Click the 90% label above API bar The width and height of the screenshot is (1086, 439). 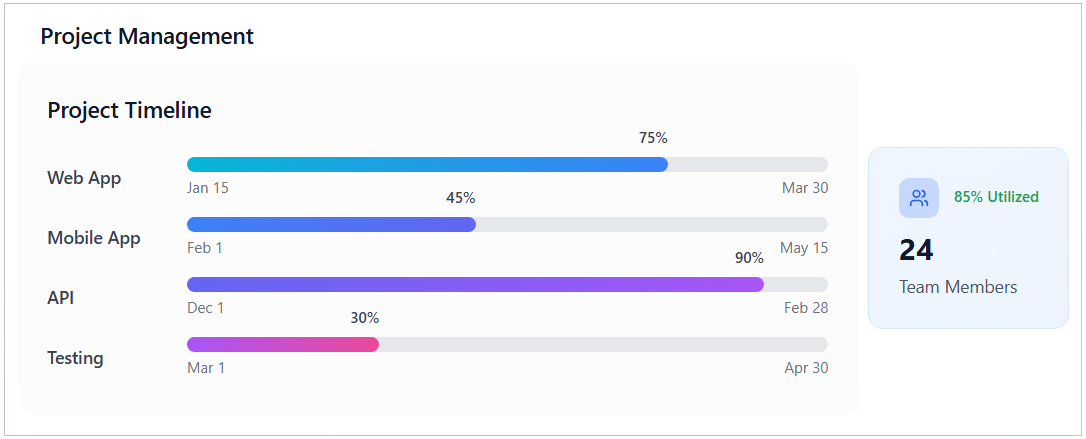[x=749, y=258]
